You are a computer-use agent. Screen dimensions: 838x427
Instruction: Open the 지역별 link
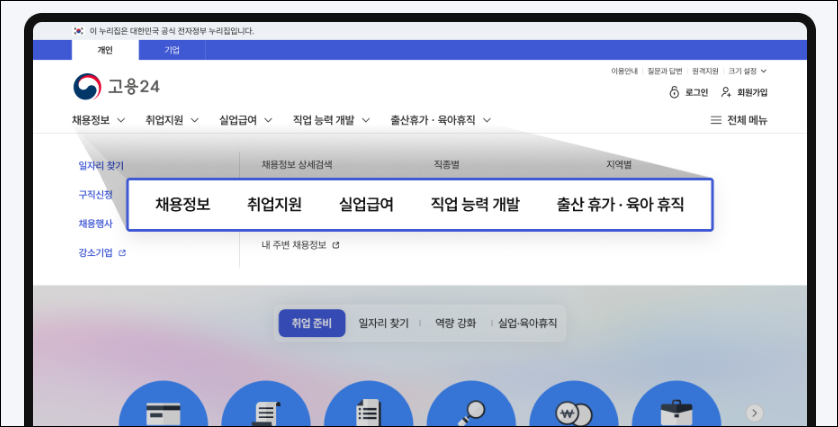[x=619, y=165]
